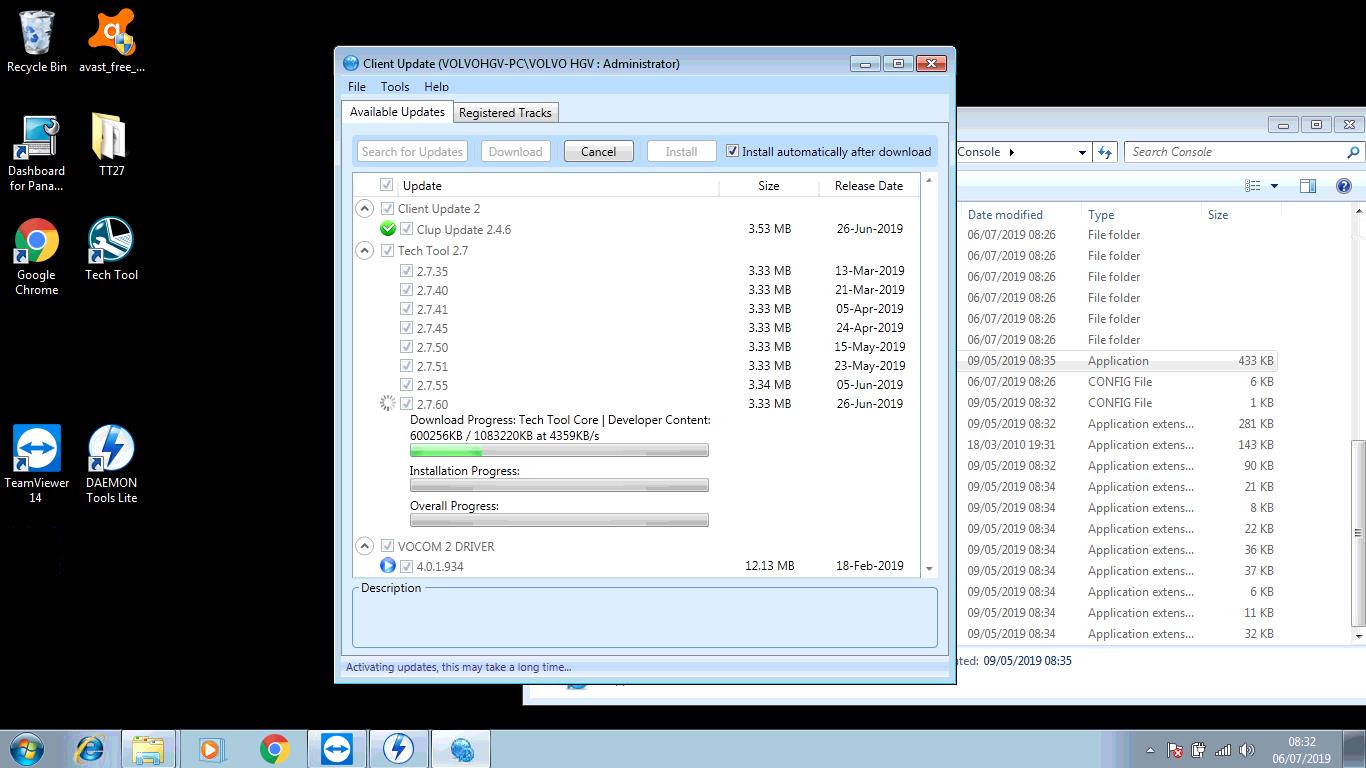The image size is (1366, 768).
Task: Toggle the VOCOM 2 DRIVER group checkbox
Action: 387,546
